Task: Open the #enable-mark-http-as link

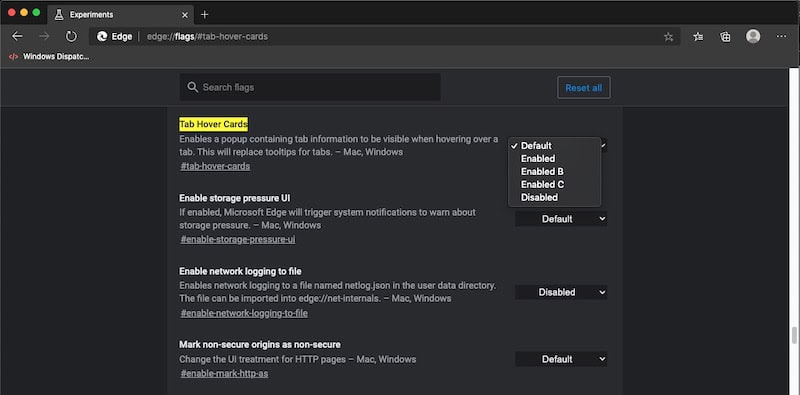Action: (x=224, y=374)
